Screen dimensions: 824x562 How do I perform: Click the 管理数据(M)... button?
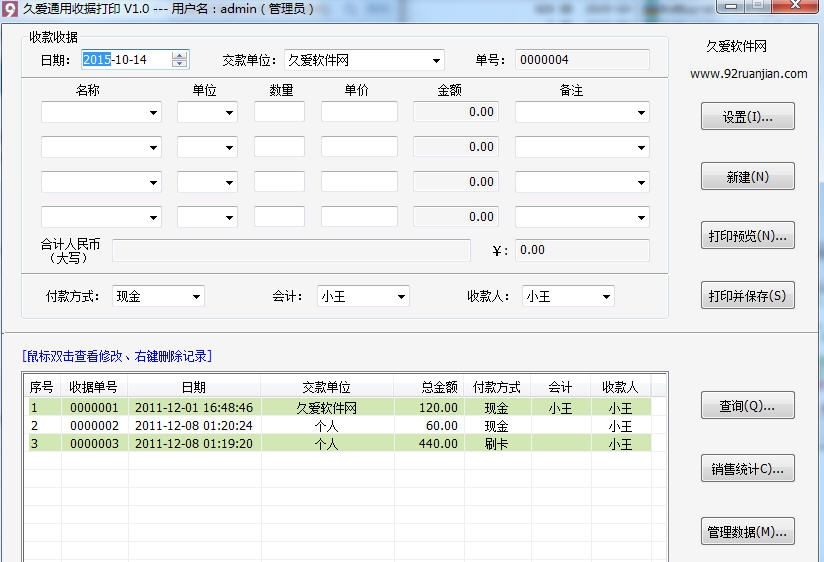pyautogui.click(x=747, y=532)
